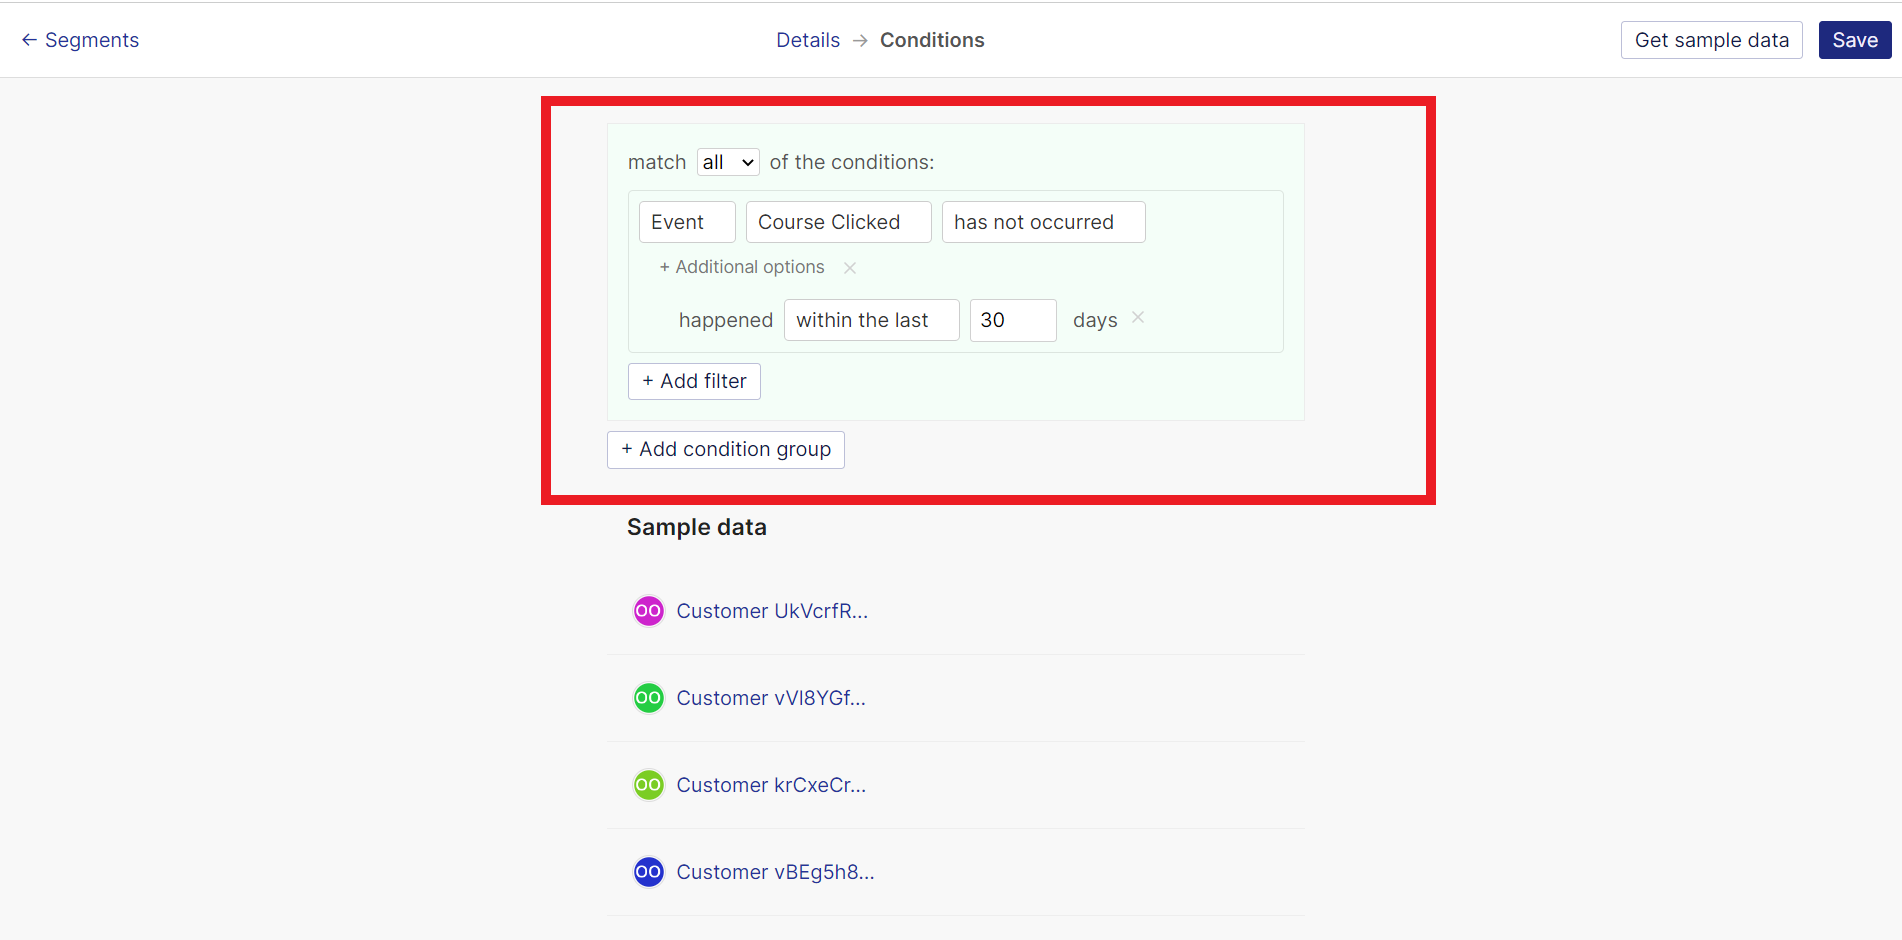Screen dimensions: 1902x940
Task: Open the has not occurred selector
Action: pos(1043,222)
